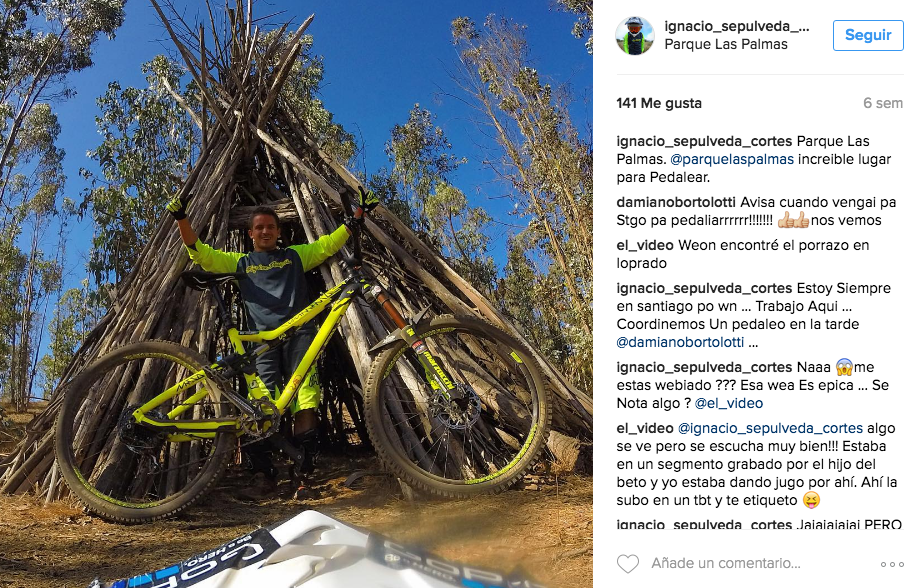
Task: Follow the user with the Seguir button
Action: click(x=868, y=35)
